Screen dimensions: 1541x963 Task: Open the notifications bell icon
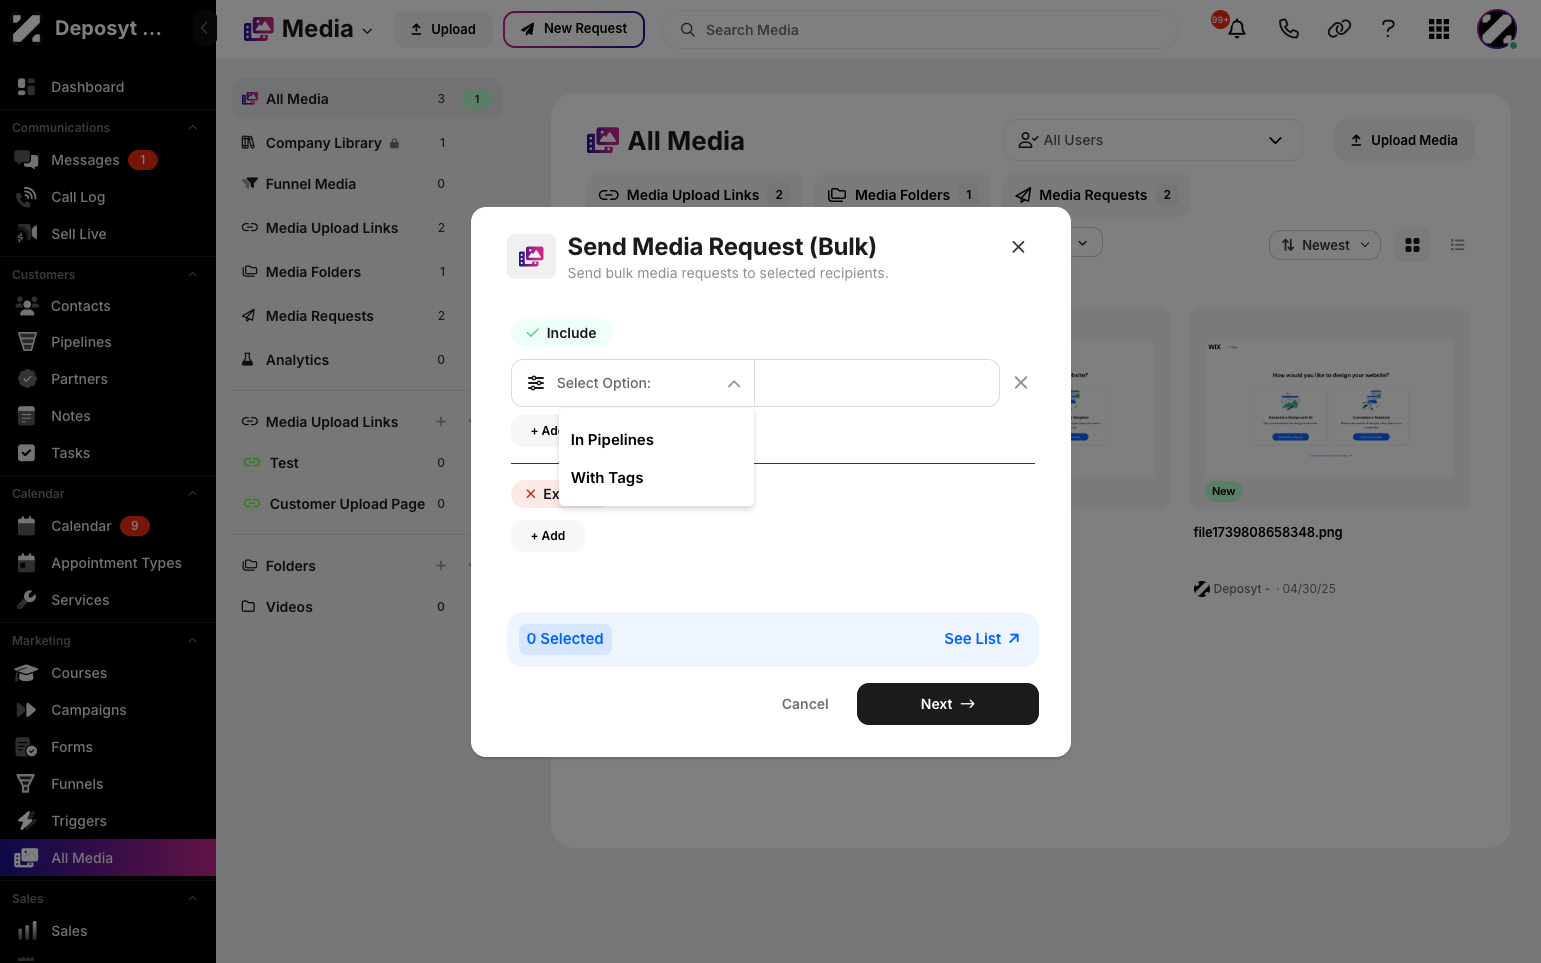[x=1237, y=29]
